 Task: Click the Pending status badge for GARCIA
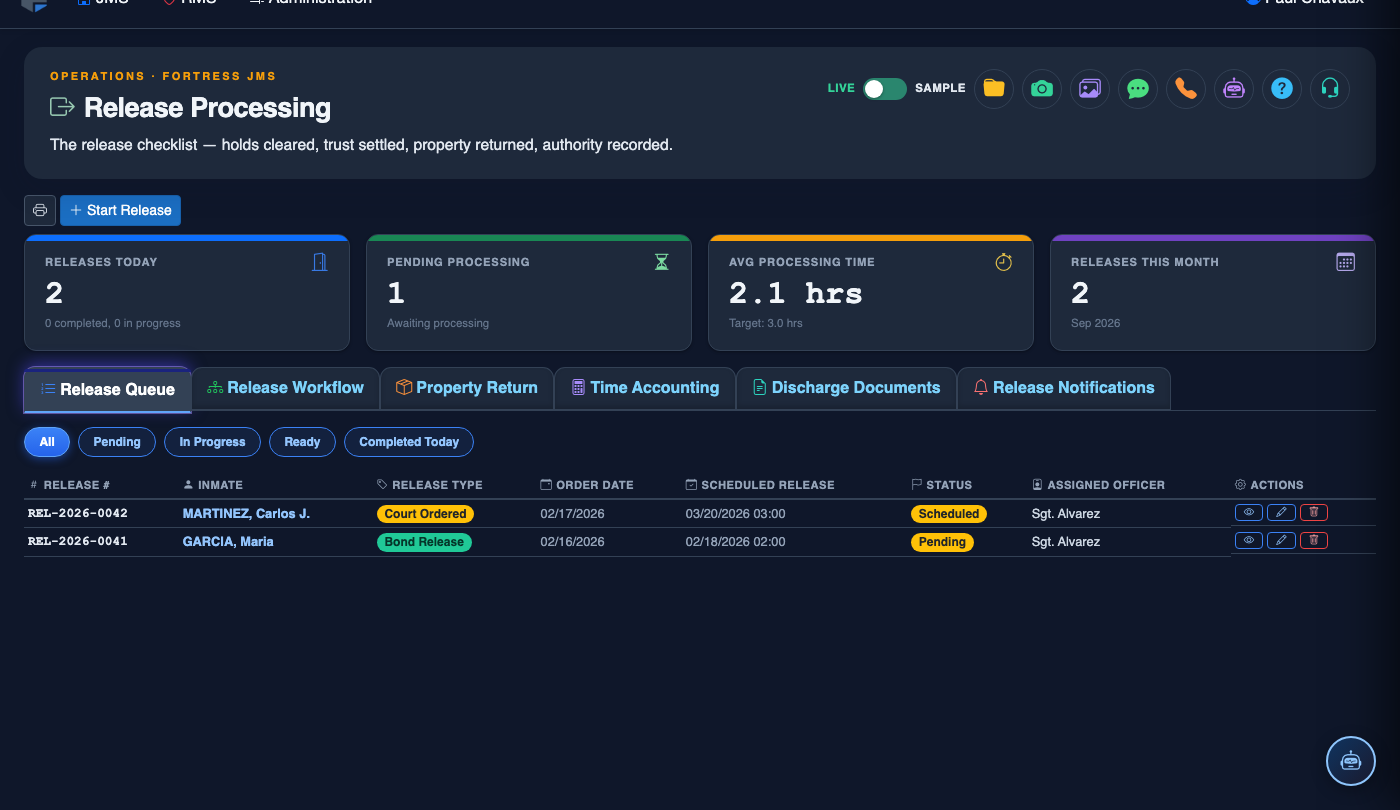point(942,542)
